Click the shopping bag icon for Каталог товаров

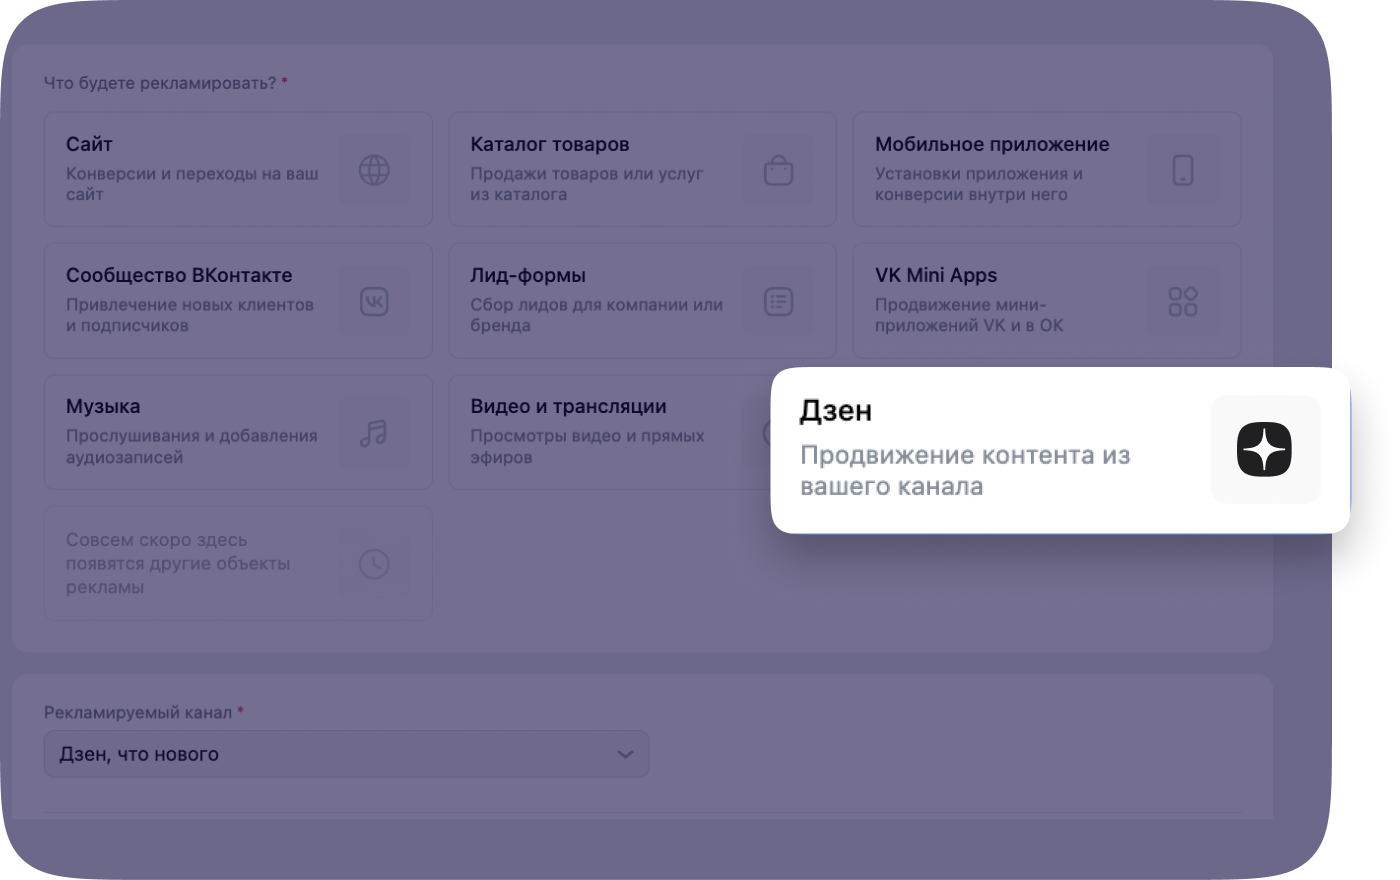pos(778,170)
